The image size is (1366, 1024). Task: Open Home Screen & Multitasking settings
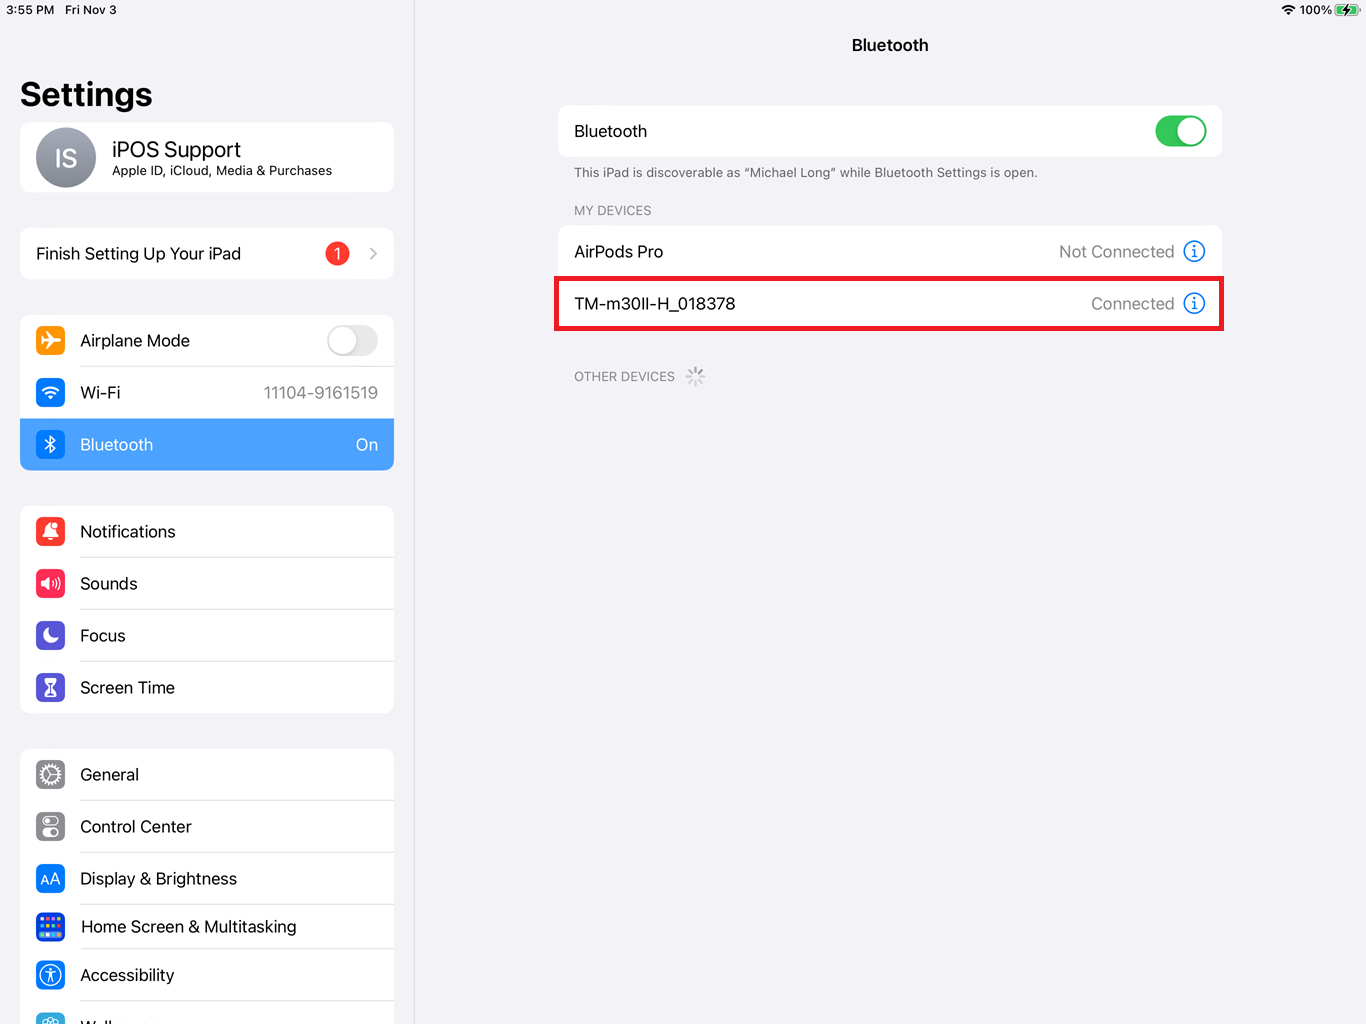pyautogui.click(x=207, y=926)
